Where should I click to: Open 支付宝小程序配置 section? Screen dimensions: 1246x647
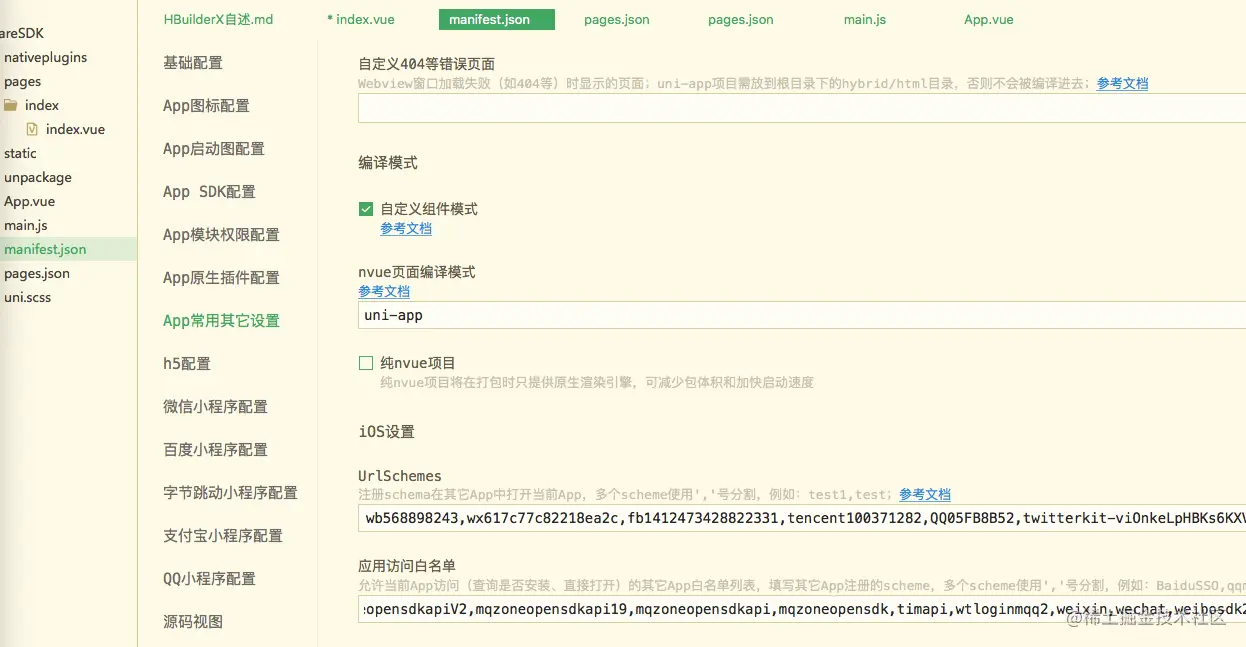pos(223,536)
